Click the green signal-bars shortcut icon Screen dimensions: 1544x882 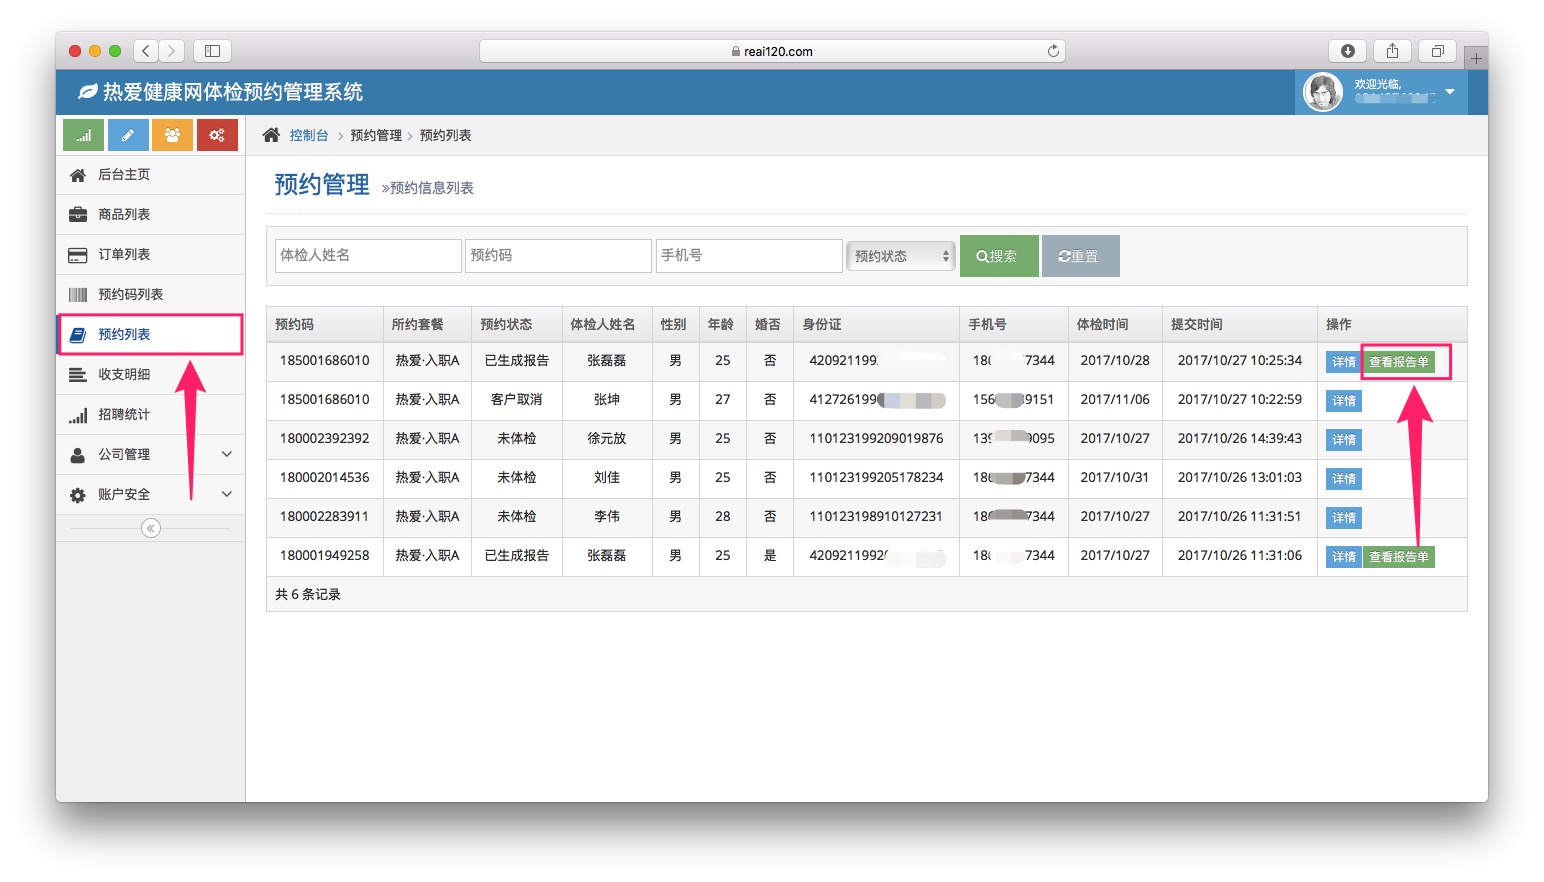(x=83, y=135)
